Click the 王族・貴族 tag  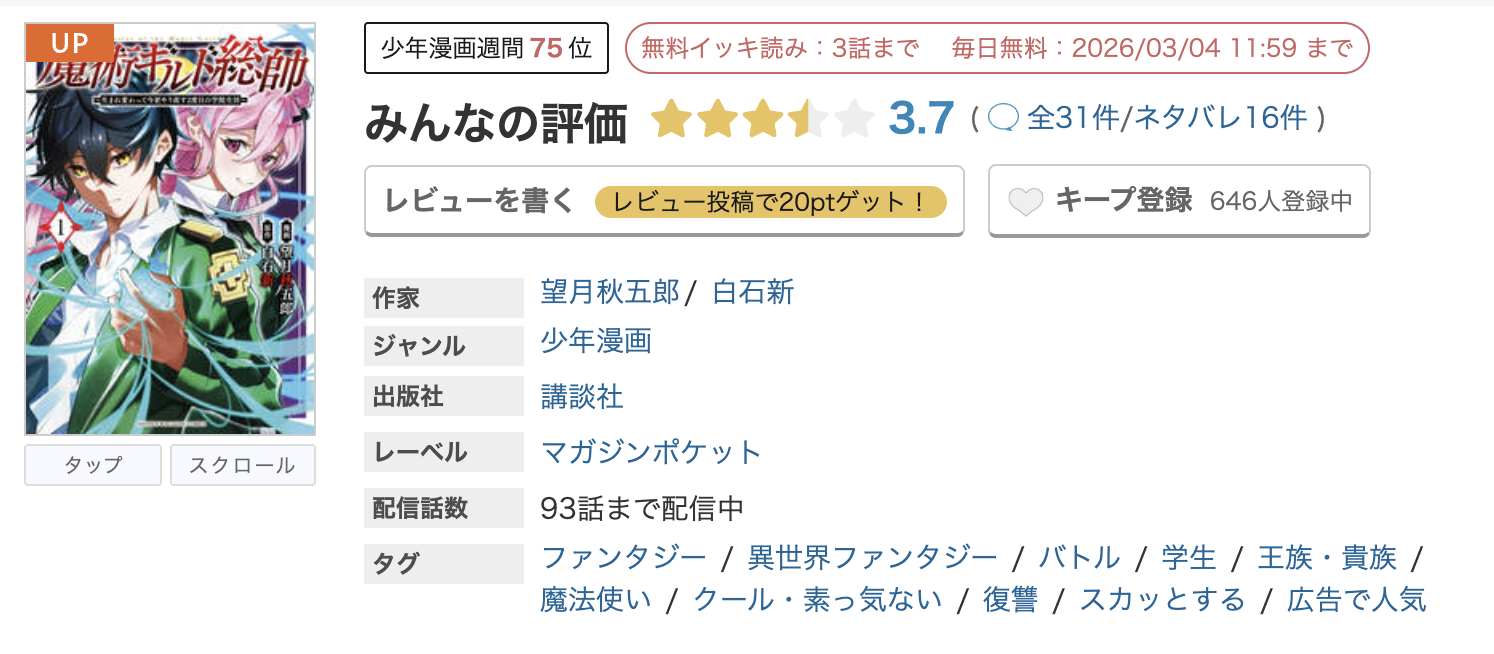point(1326,557)
